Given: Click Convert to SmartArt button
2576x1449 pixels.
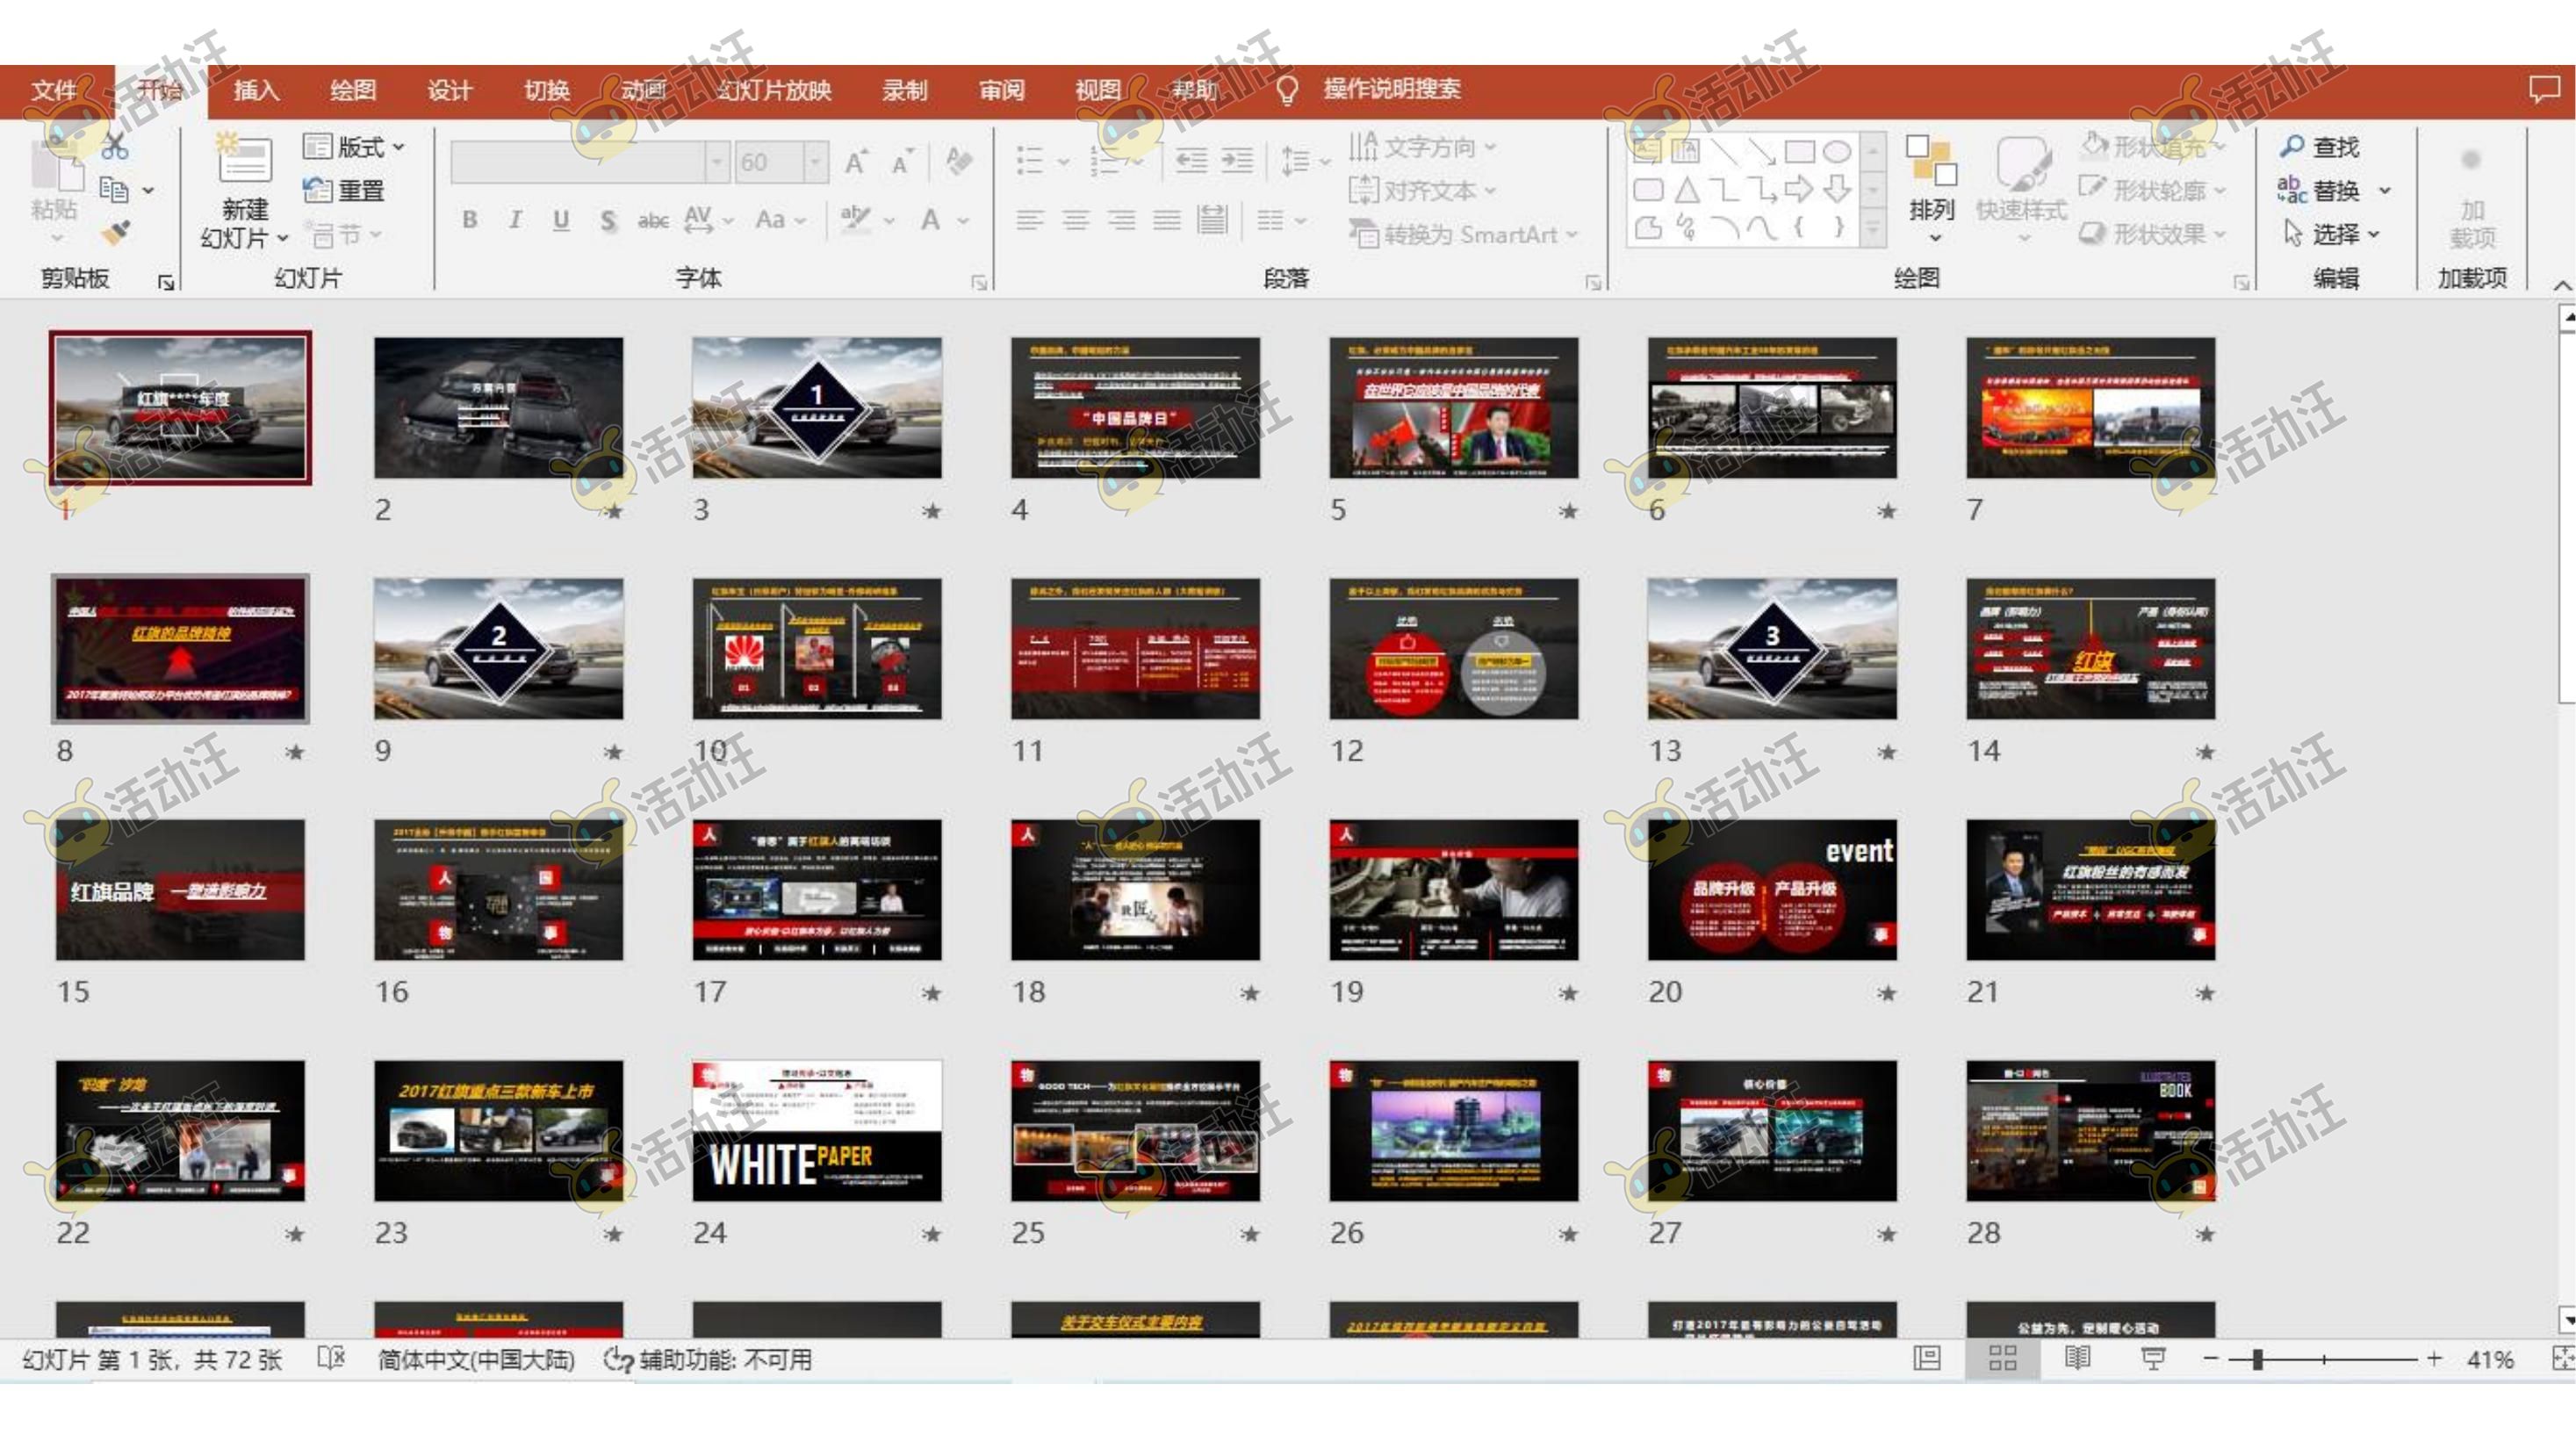Looking at the screenshot, I should pos(1463,234).
